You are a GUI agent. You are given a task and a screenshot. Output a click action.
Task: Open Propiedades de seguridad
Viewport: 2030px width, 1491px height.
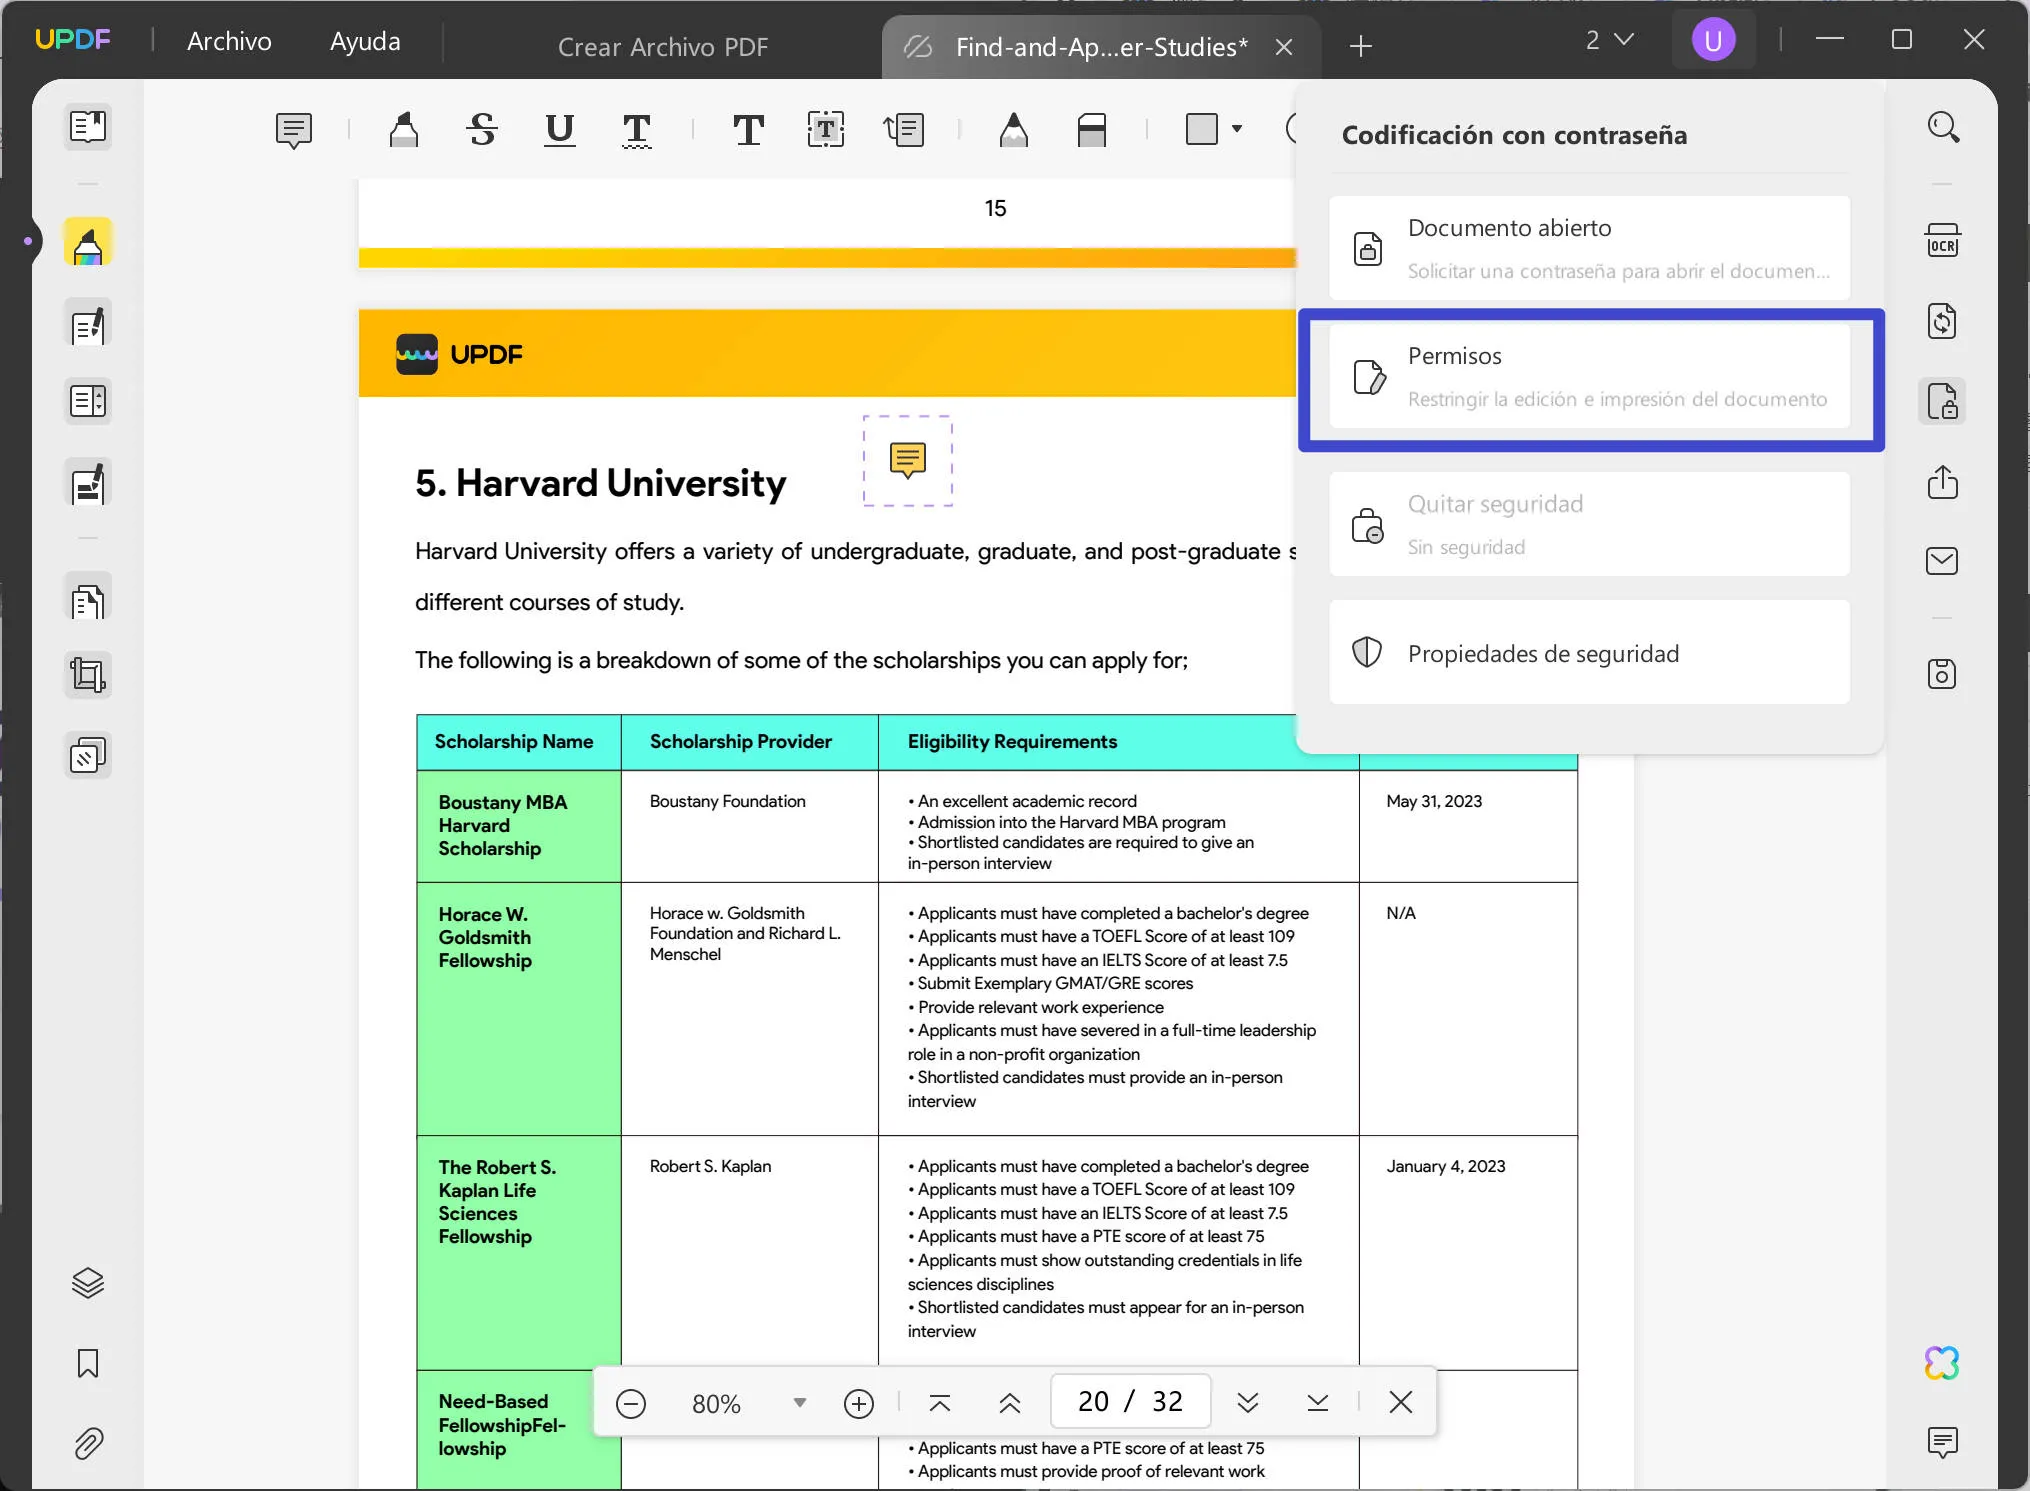click(x=1590, y=652)
